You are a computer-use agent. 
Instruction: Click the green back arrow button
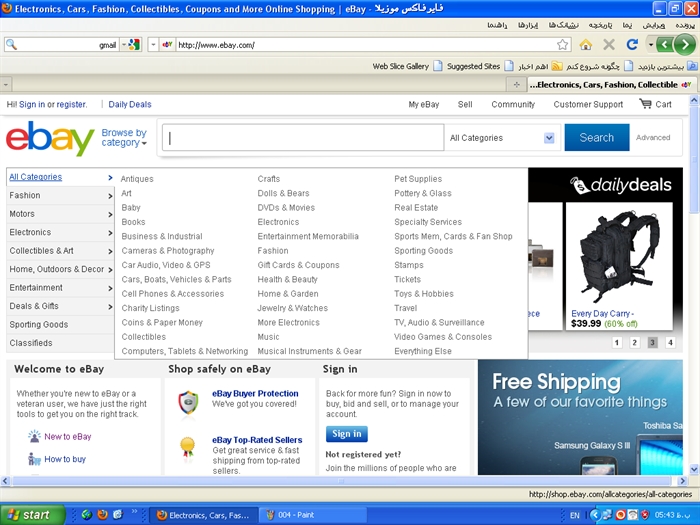point(664,45)
